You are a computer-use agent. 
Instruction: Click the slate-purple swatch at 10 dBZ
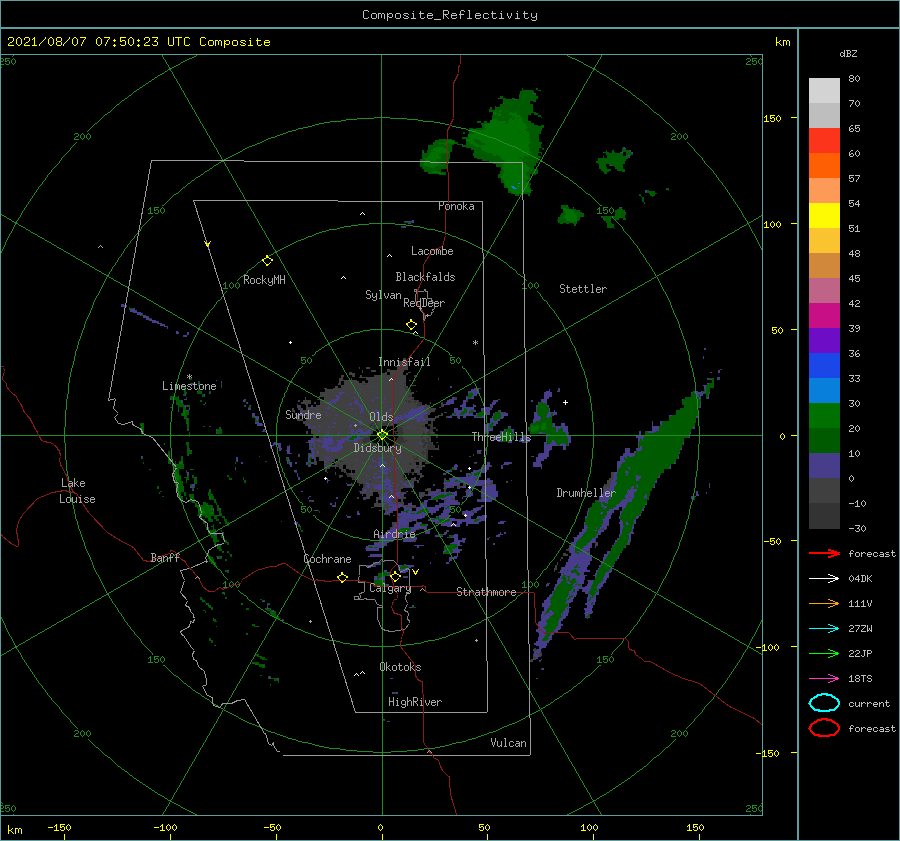824,466
